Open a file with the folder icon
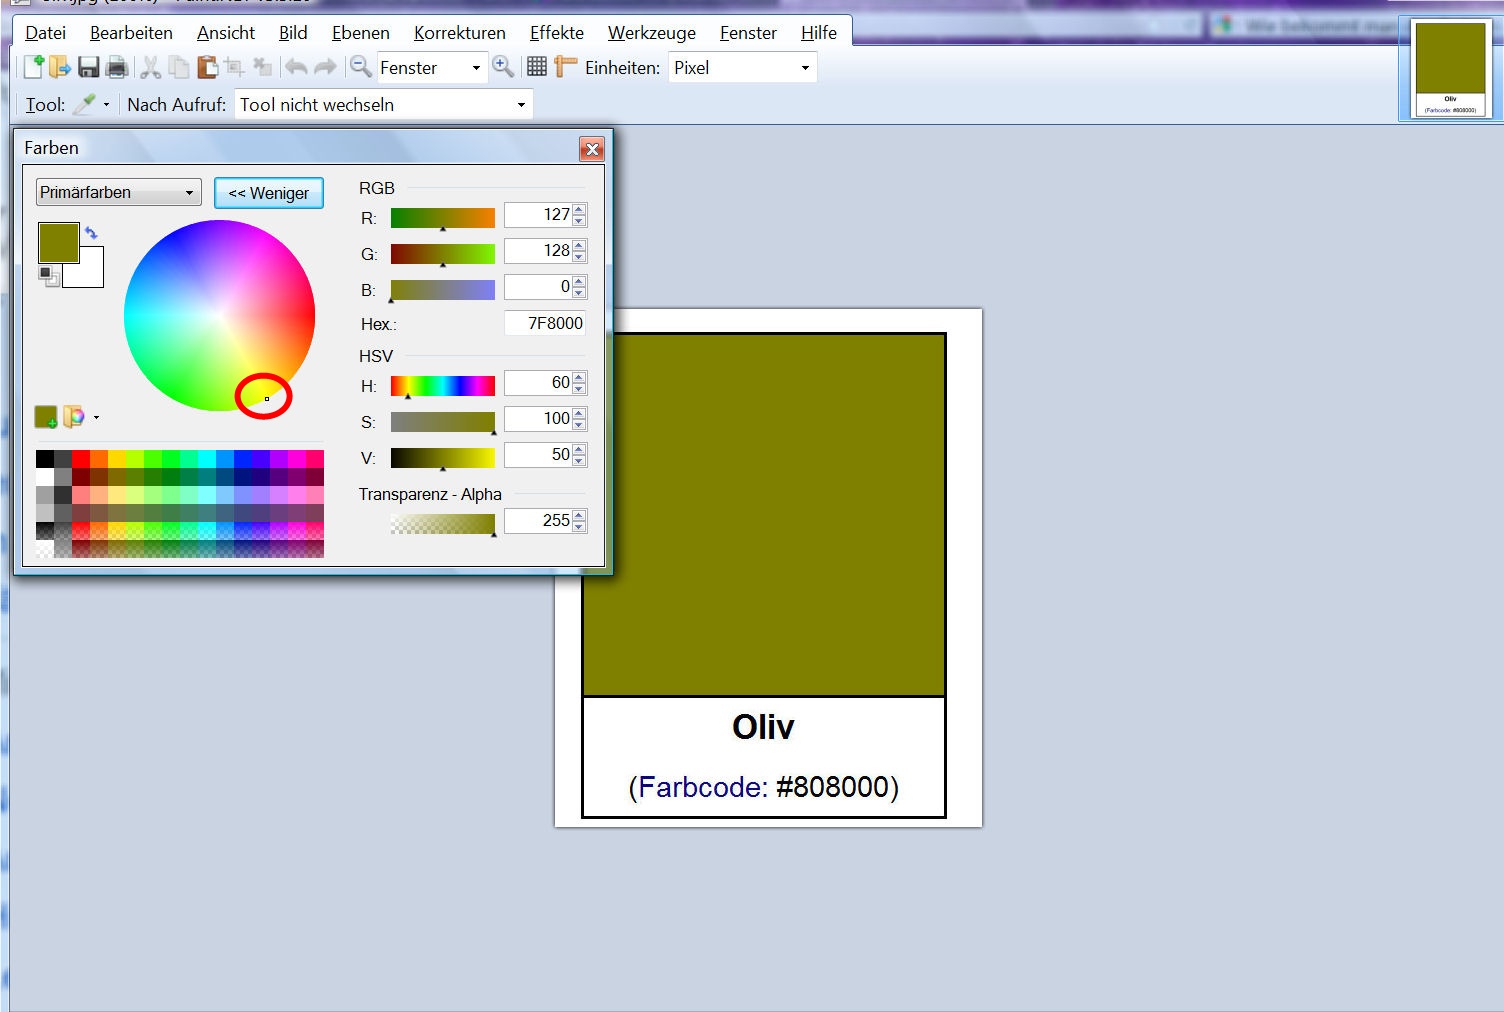This screenshot has width=1504, height=1012. [61, 67]
